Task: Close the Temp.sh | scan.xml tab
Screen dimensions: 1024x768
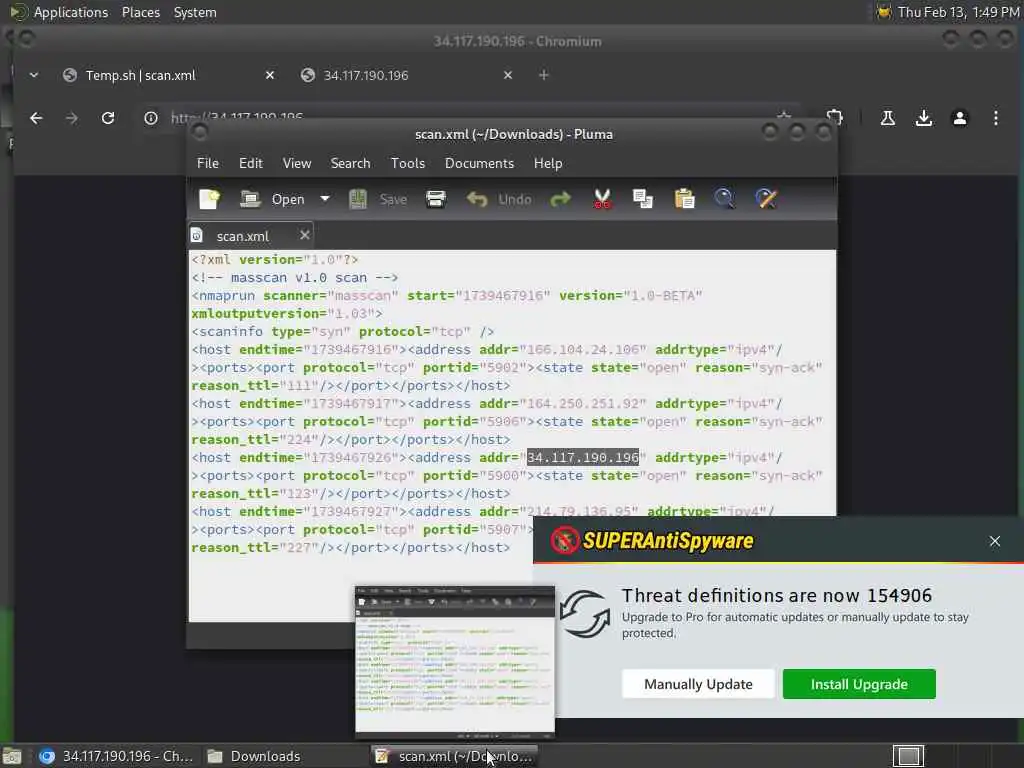Action: [x=270, y=75]
